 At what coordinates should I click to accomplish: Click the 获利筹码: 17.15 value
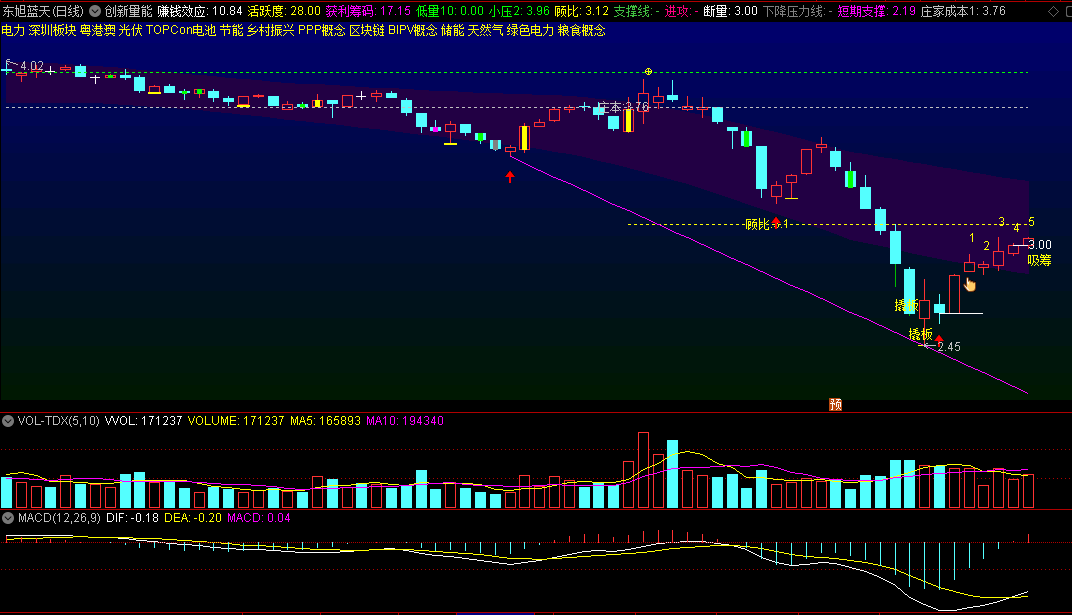[x=368, y=11]
